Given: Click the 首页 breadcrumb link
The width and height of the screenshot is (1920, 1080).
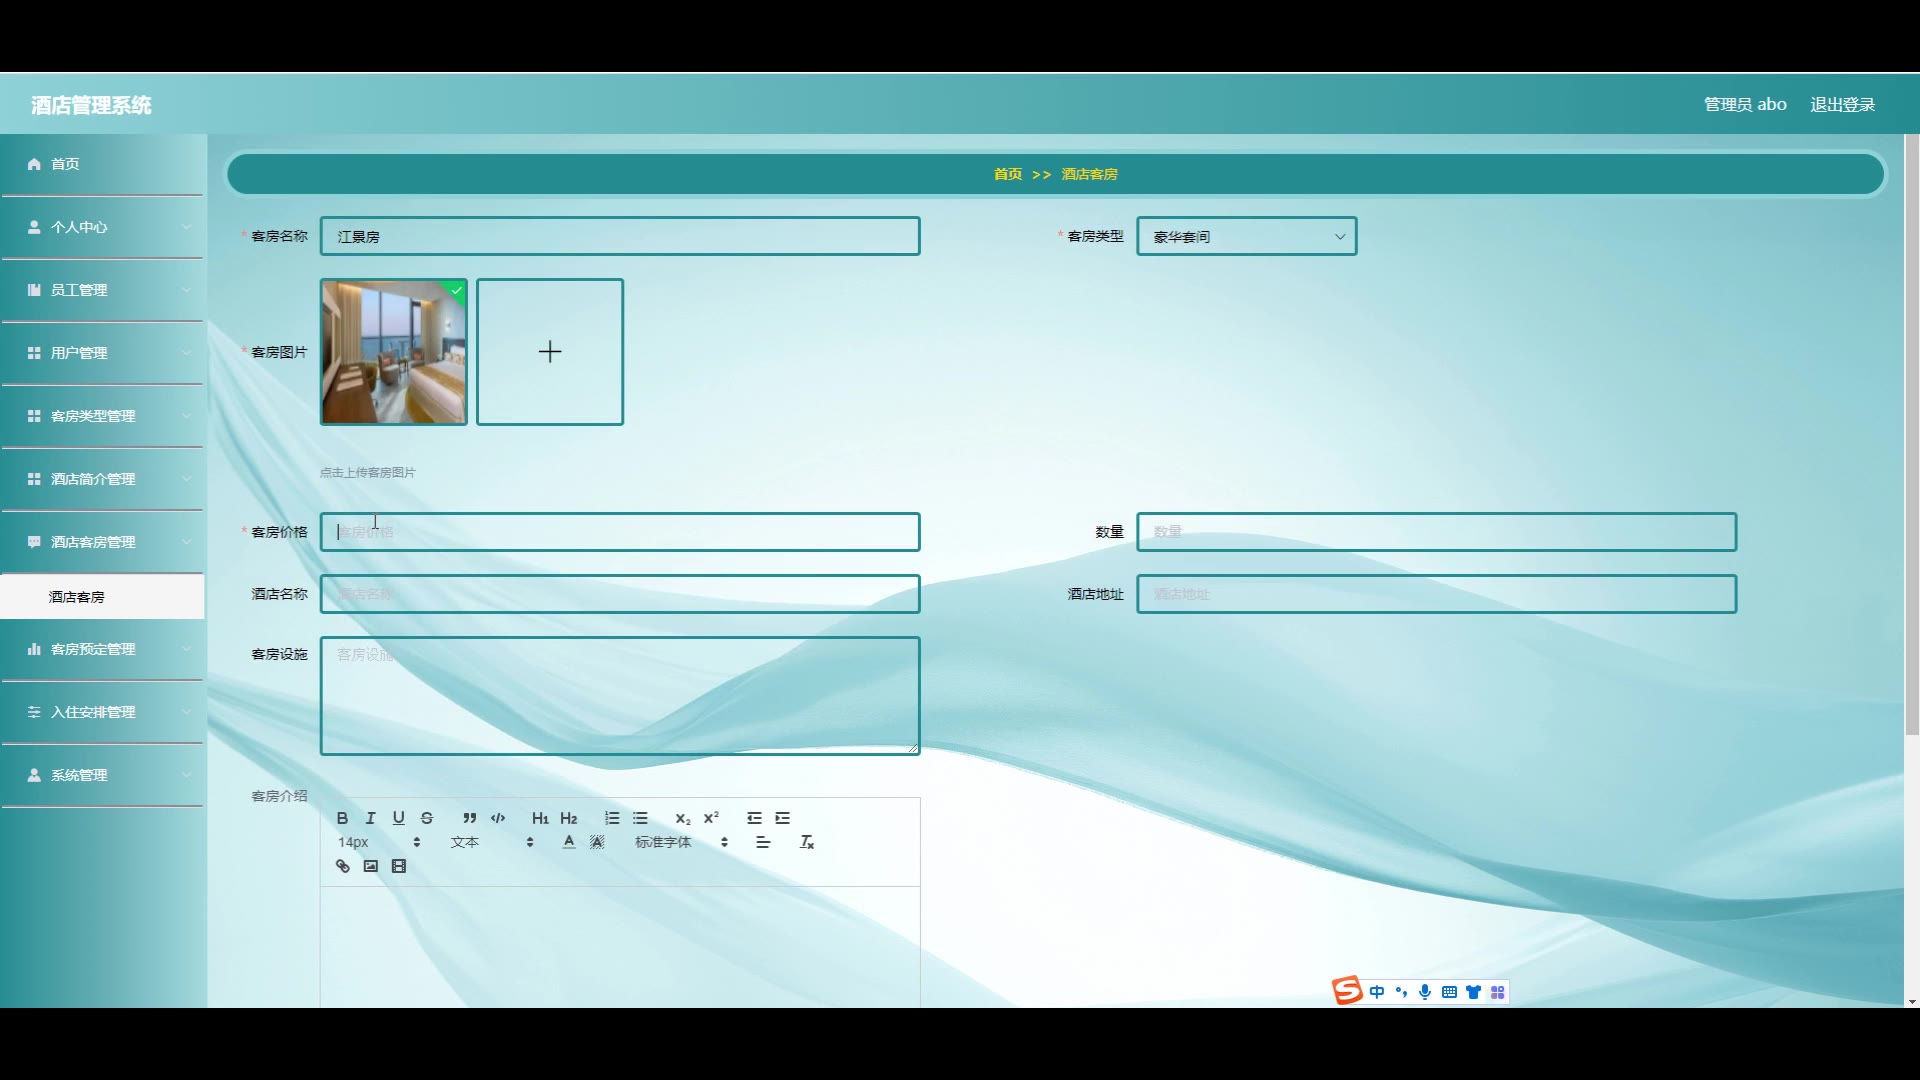Looking at the screenshot, I should 1007,174.
